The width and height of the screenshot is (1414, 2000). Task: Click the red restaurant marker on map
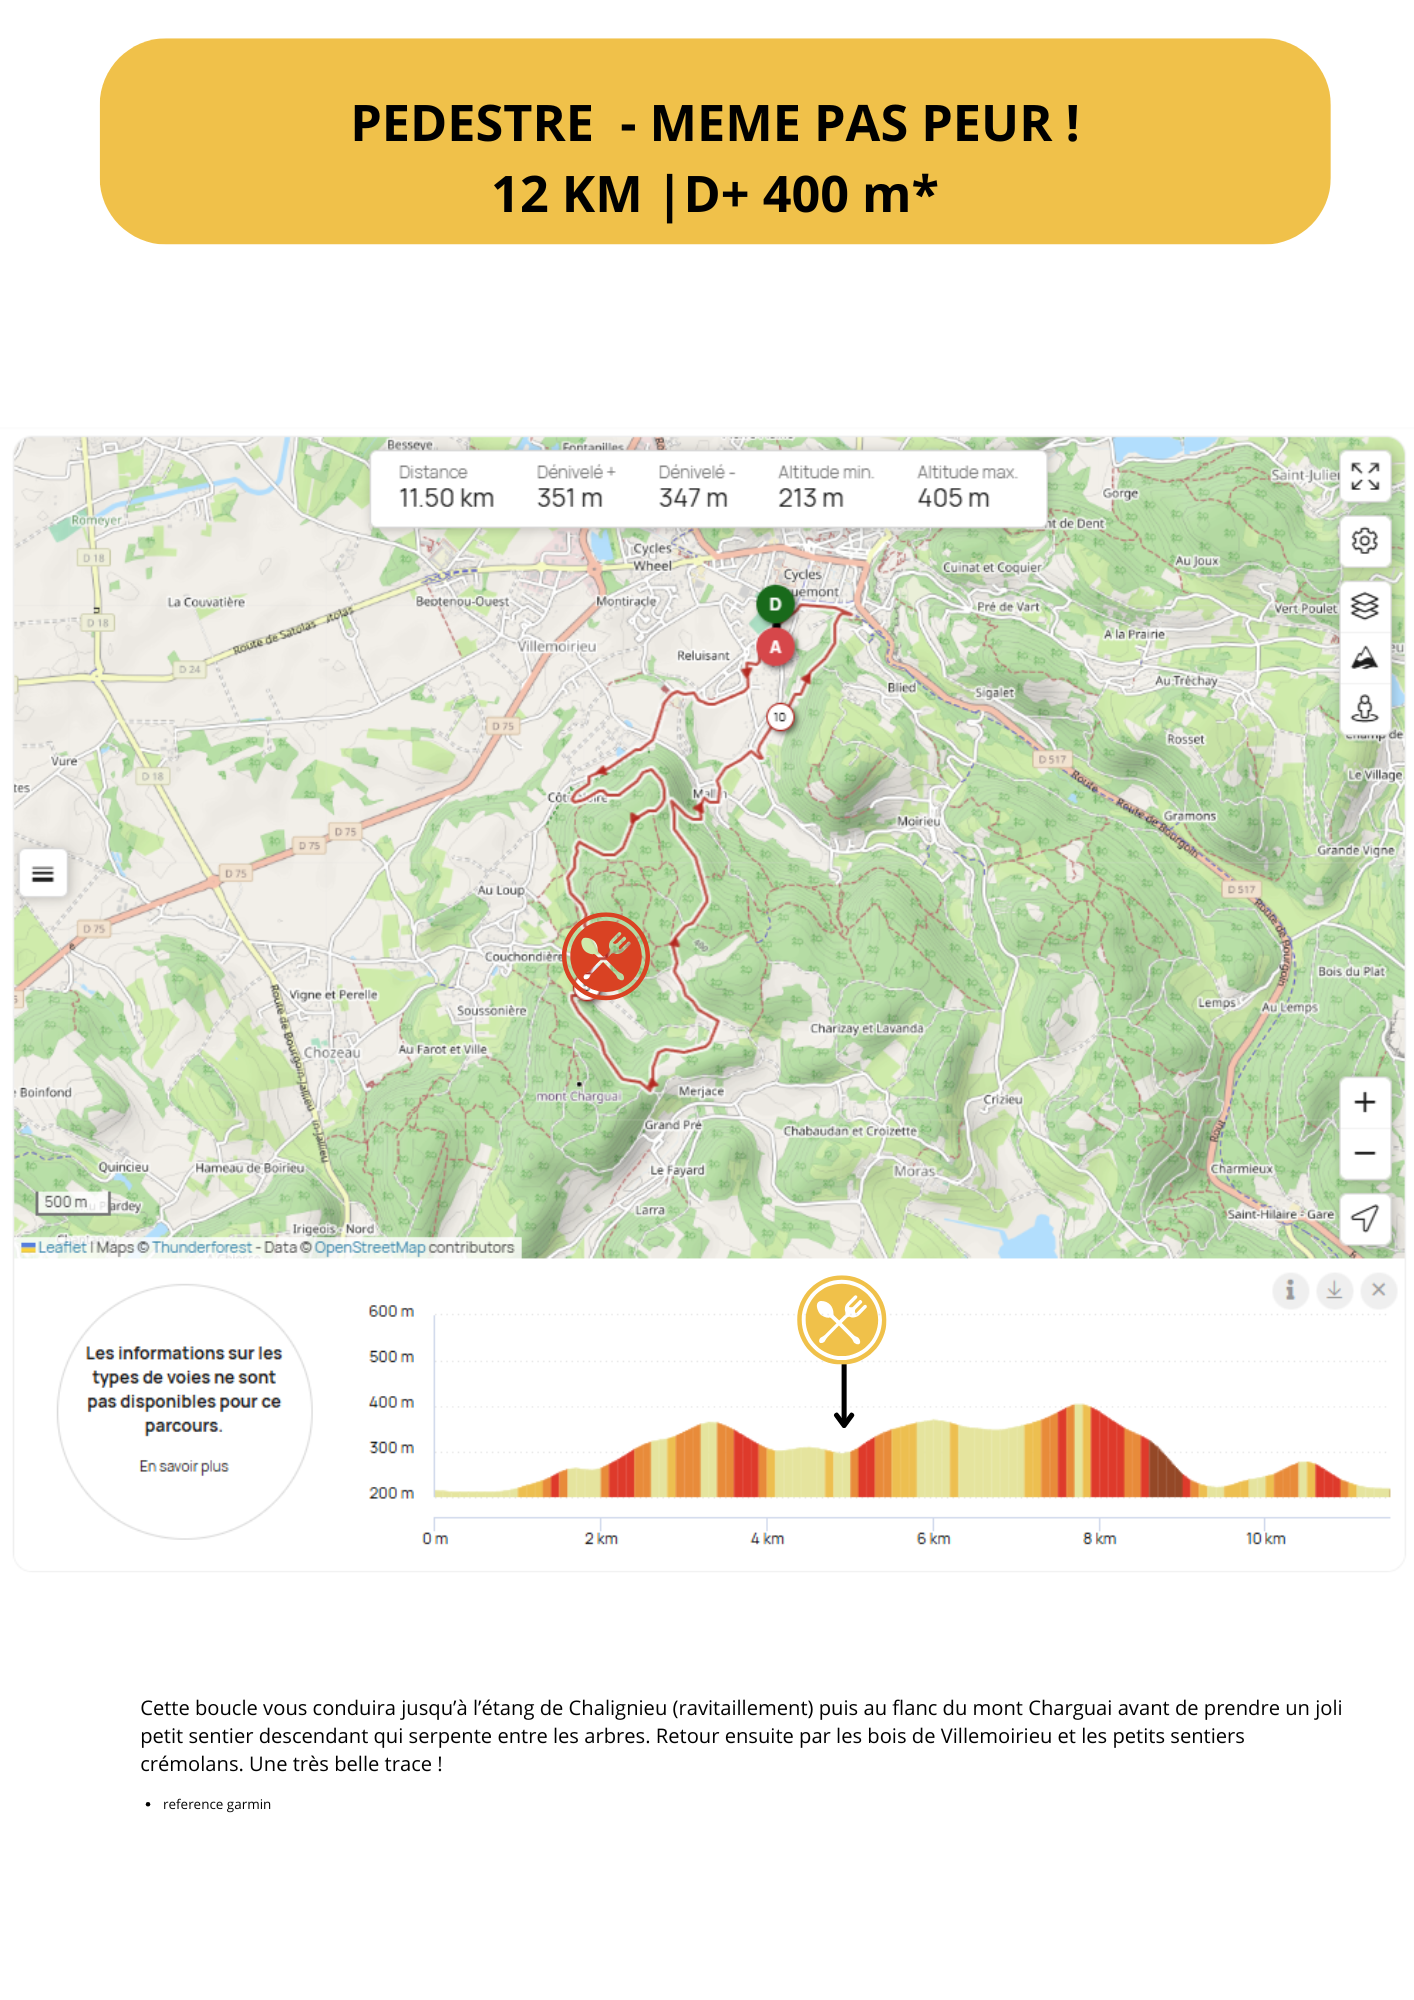[x=605, y=956]
